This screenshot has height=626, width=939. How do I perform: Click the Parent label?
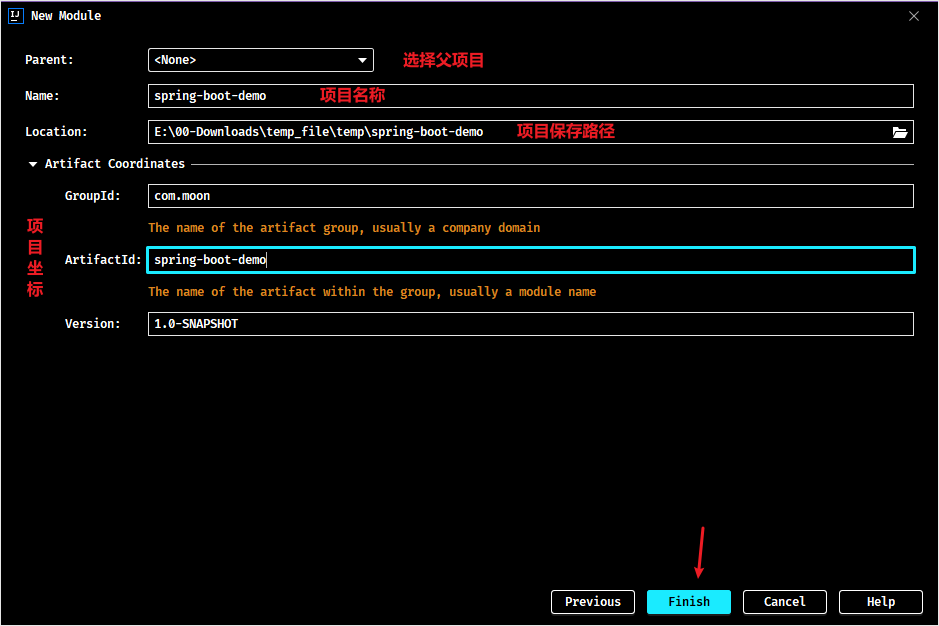point(49,60)
